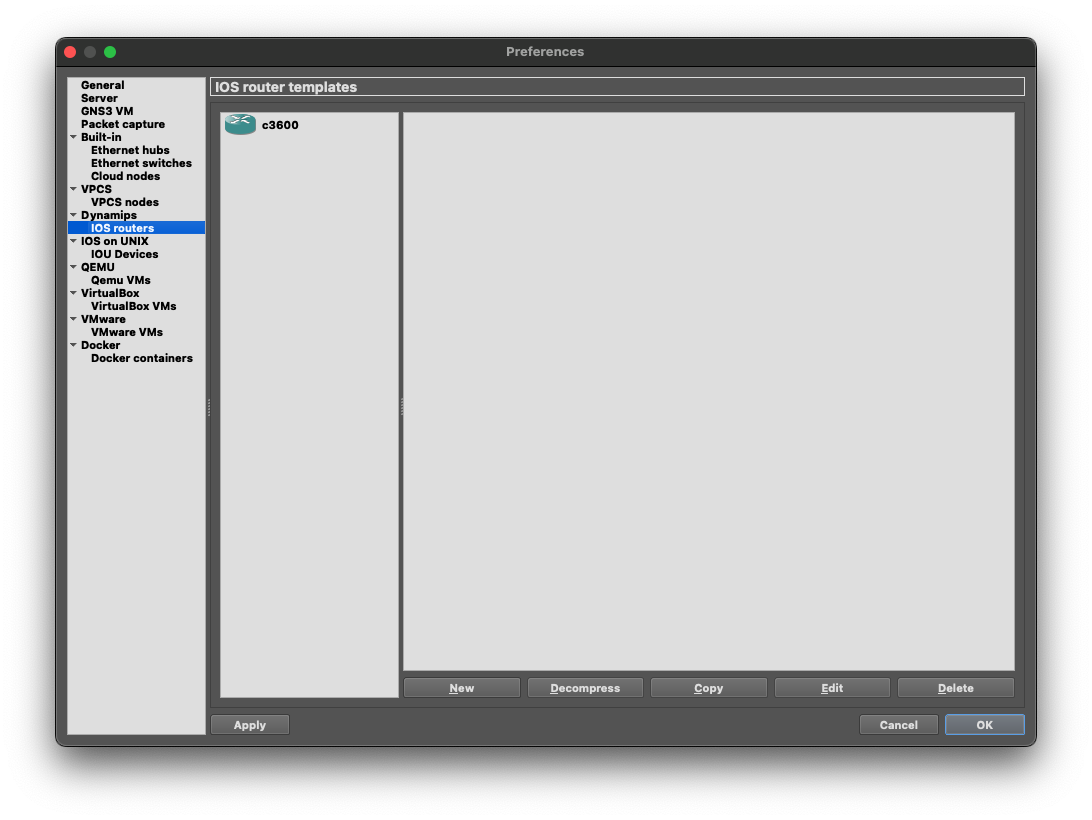
Task: Decompress the selected IOS image
Action: 585,687
